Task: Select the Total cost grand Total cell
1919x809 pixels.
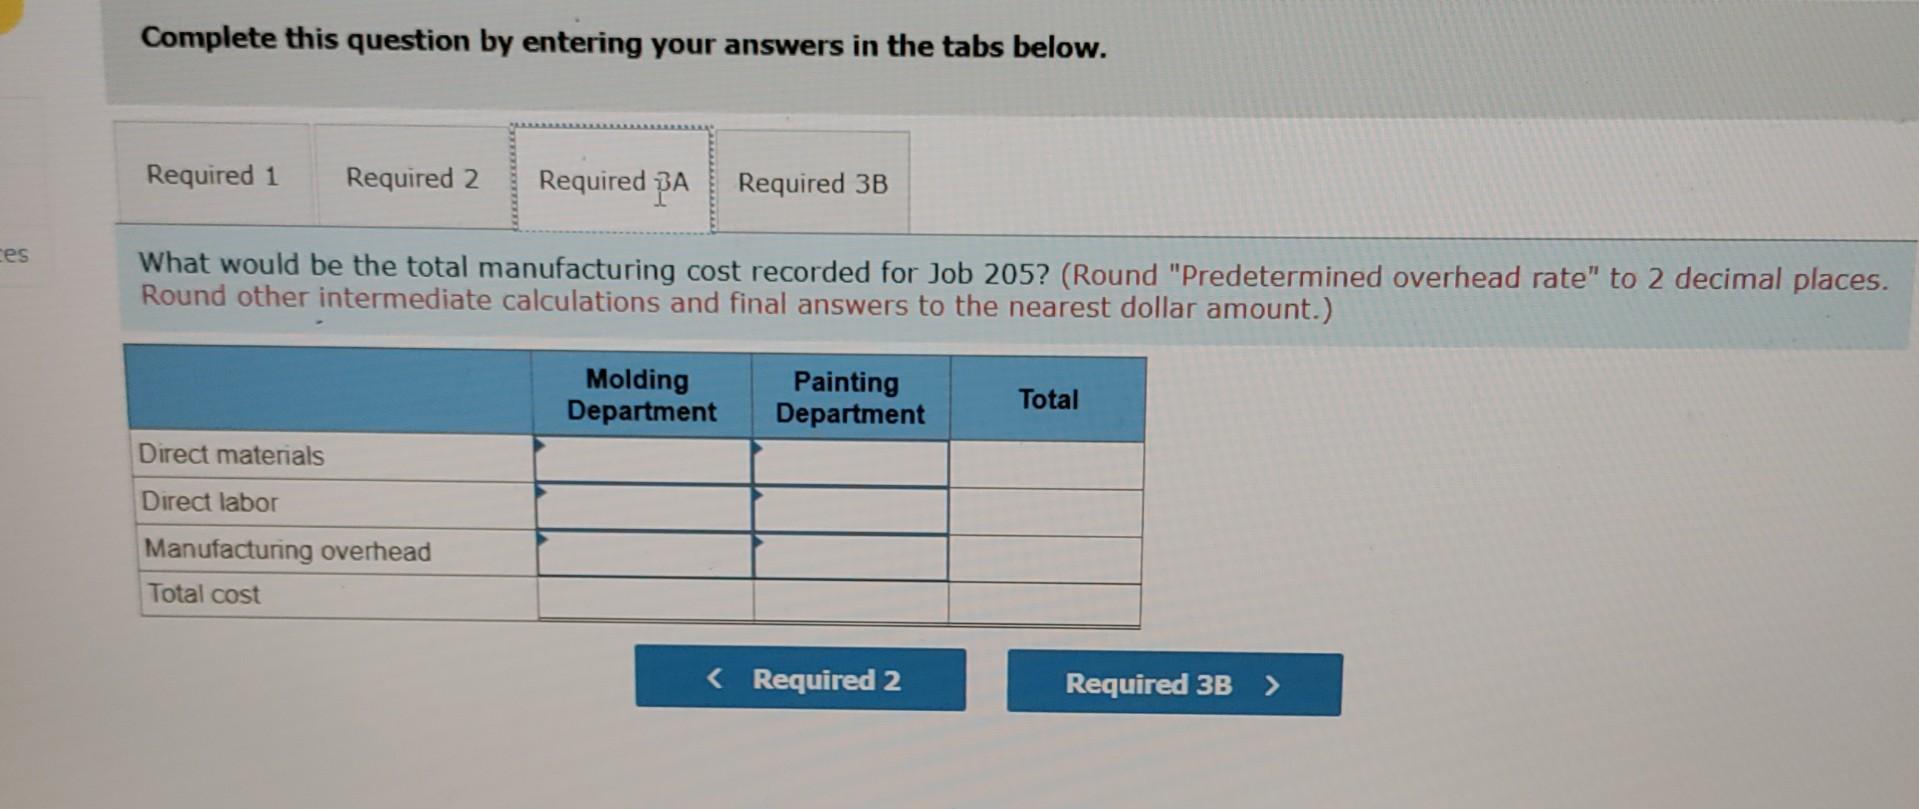Action: click(1046, 598)
